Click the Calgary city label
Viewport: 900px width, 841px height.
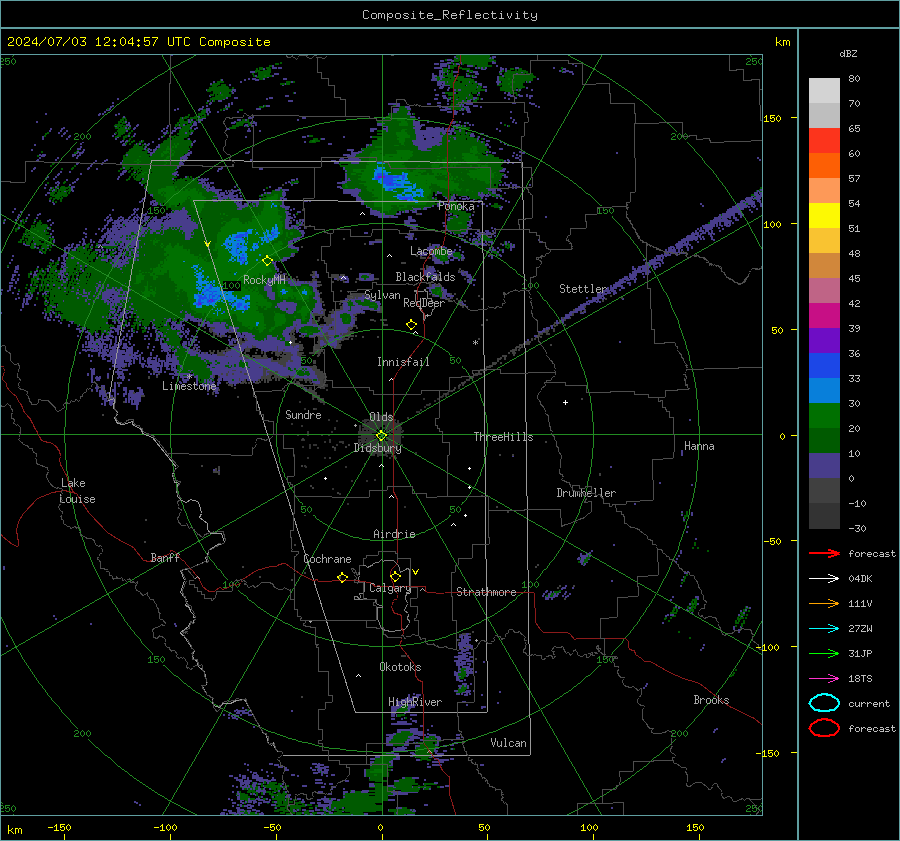pos(390,588)
